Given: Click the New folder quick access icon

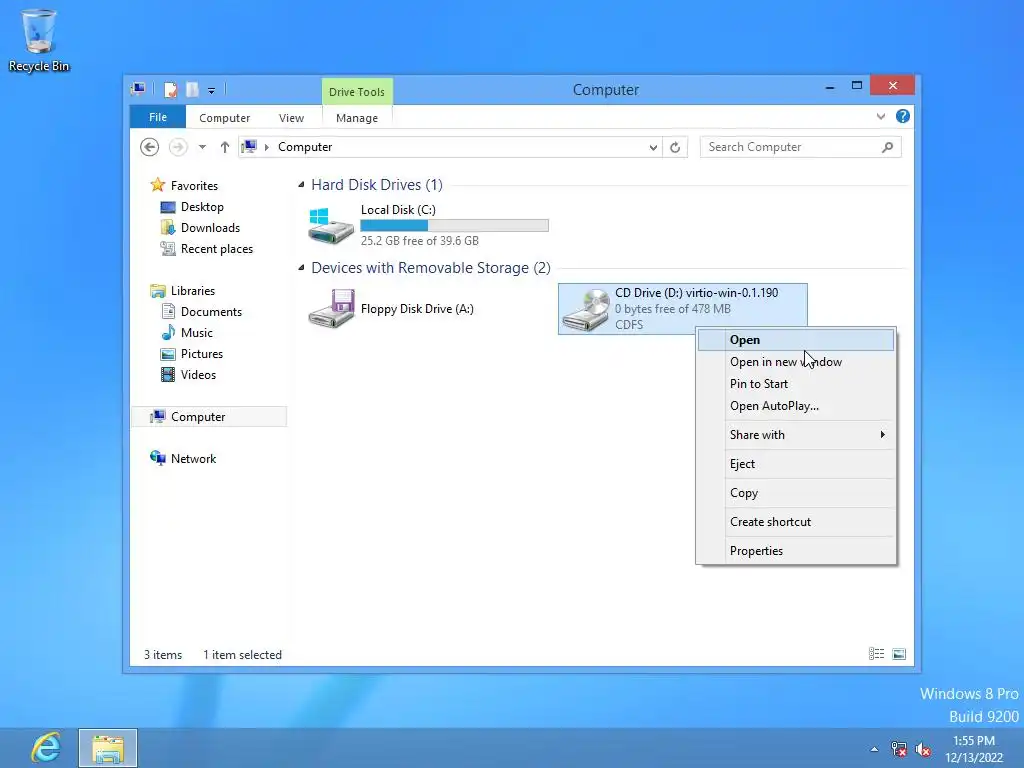Looking at the screenshot, I should pos(193,89).
